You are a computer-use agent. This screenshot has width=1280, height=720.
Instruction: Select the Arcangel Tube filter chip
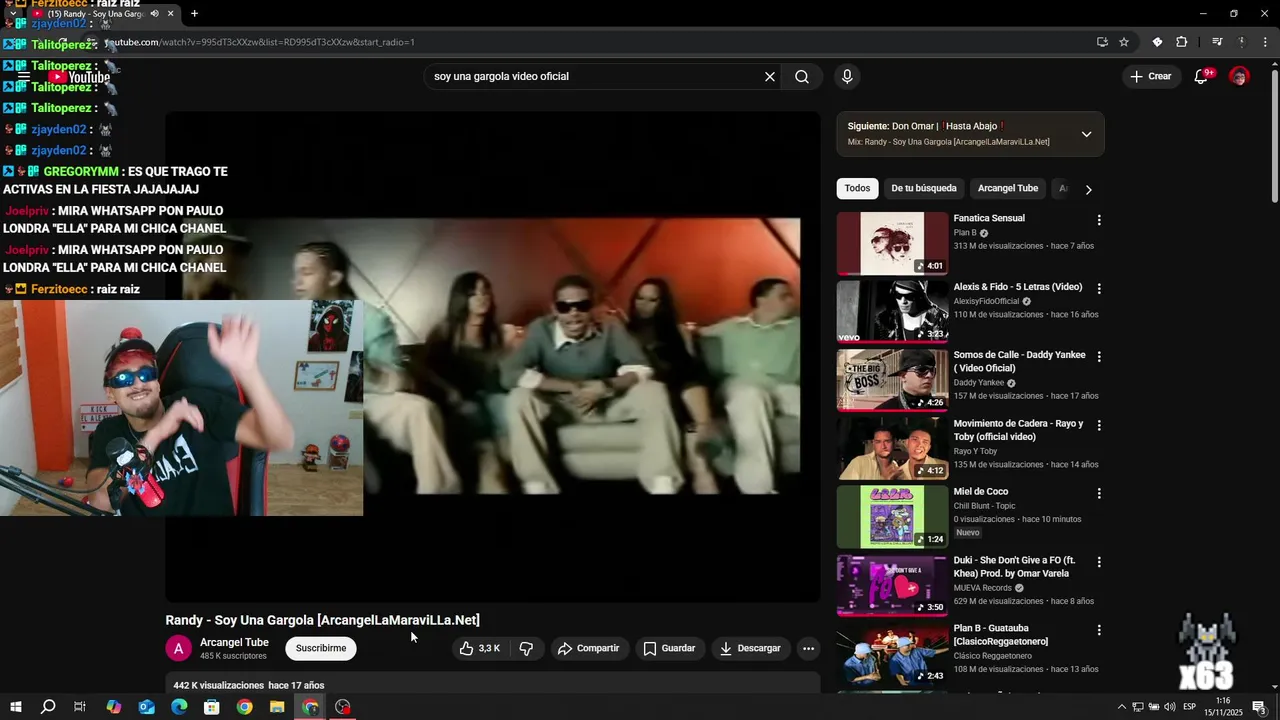point(1008,188)
